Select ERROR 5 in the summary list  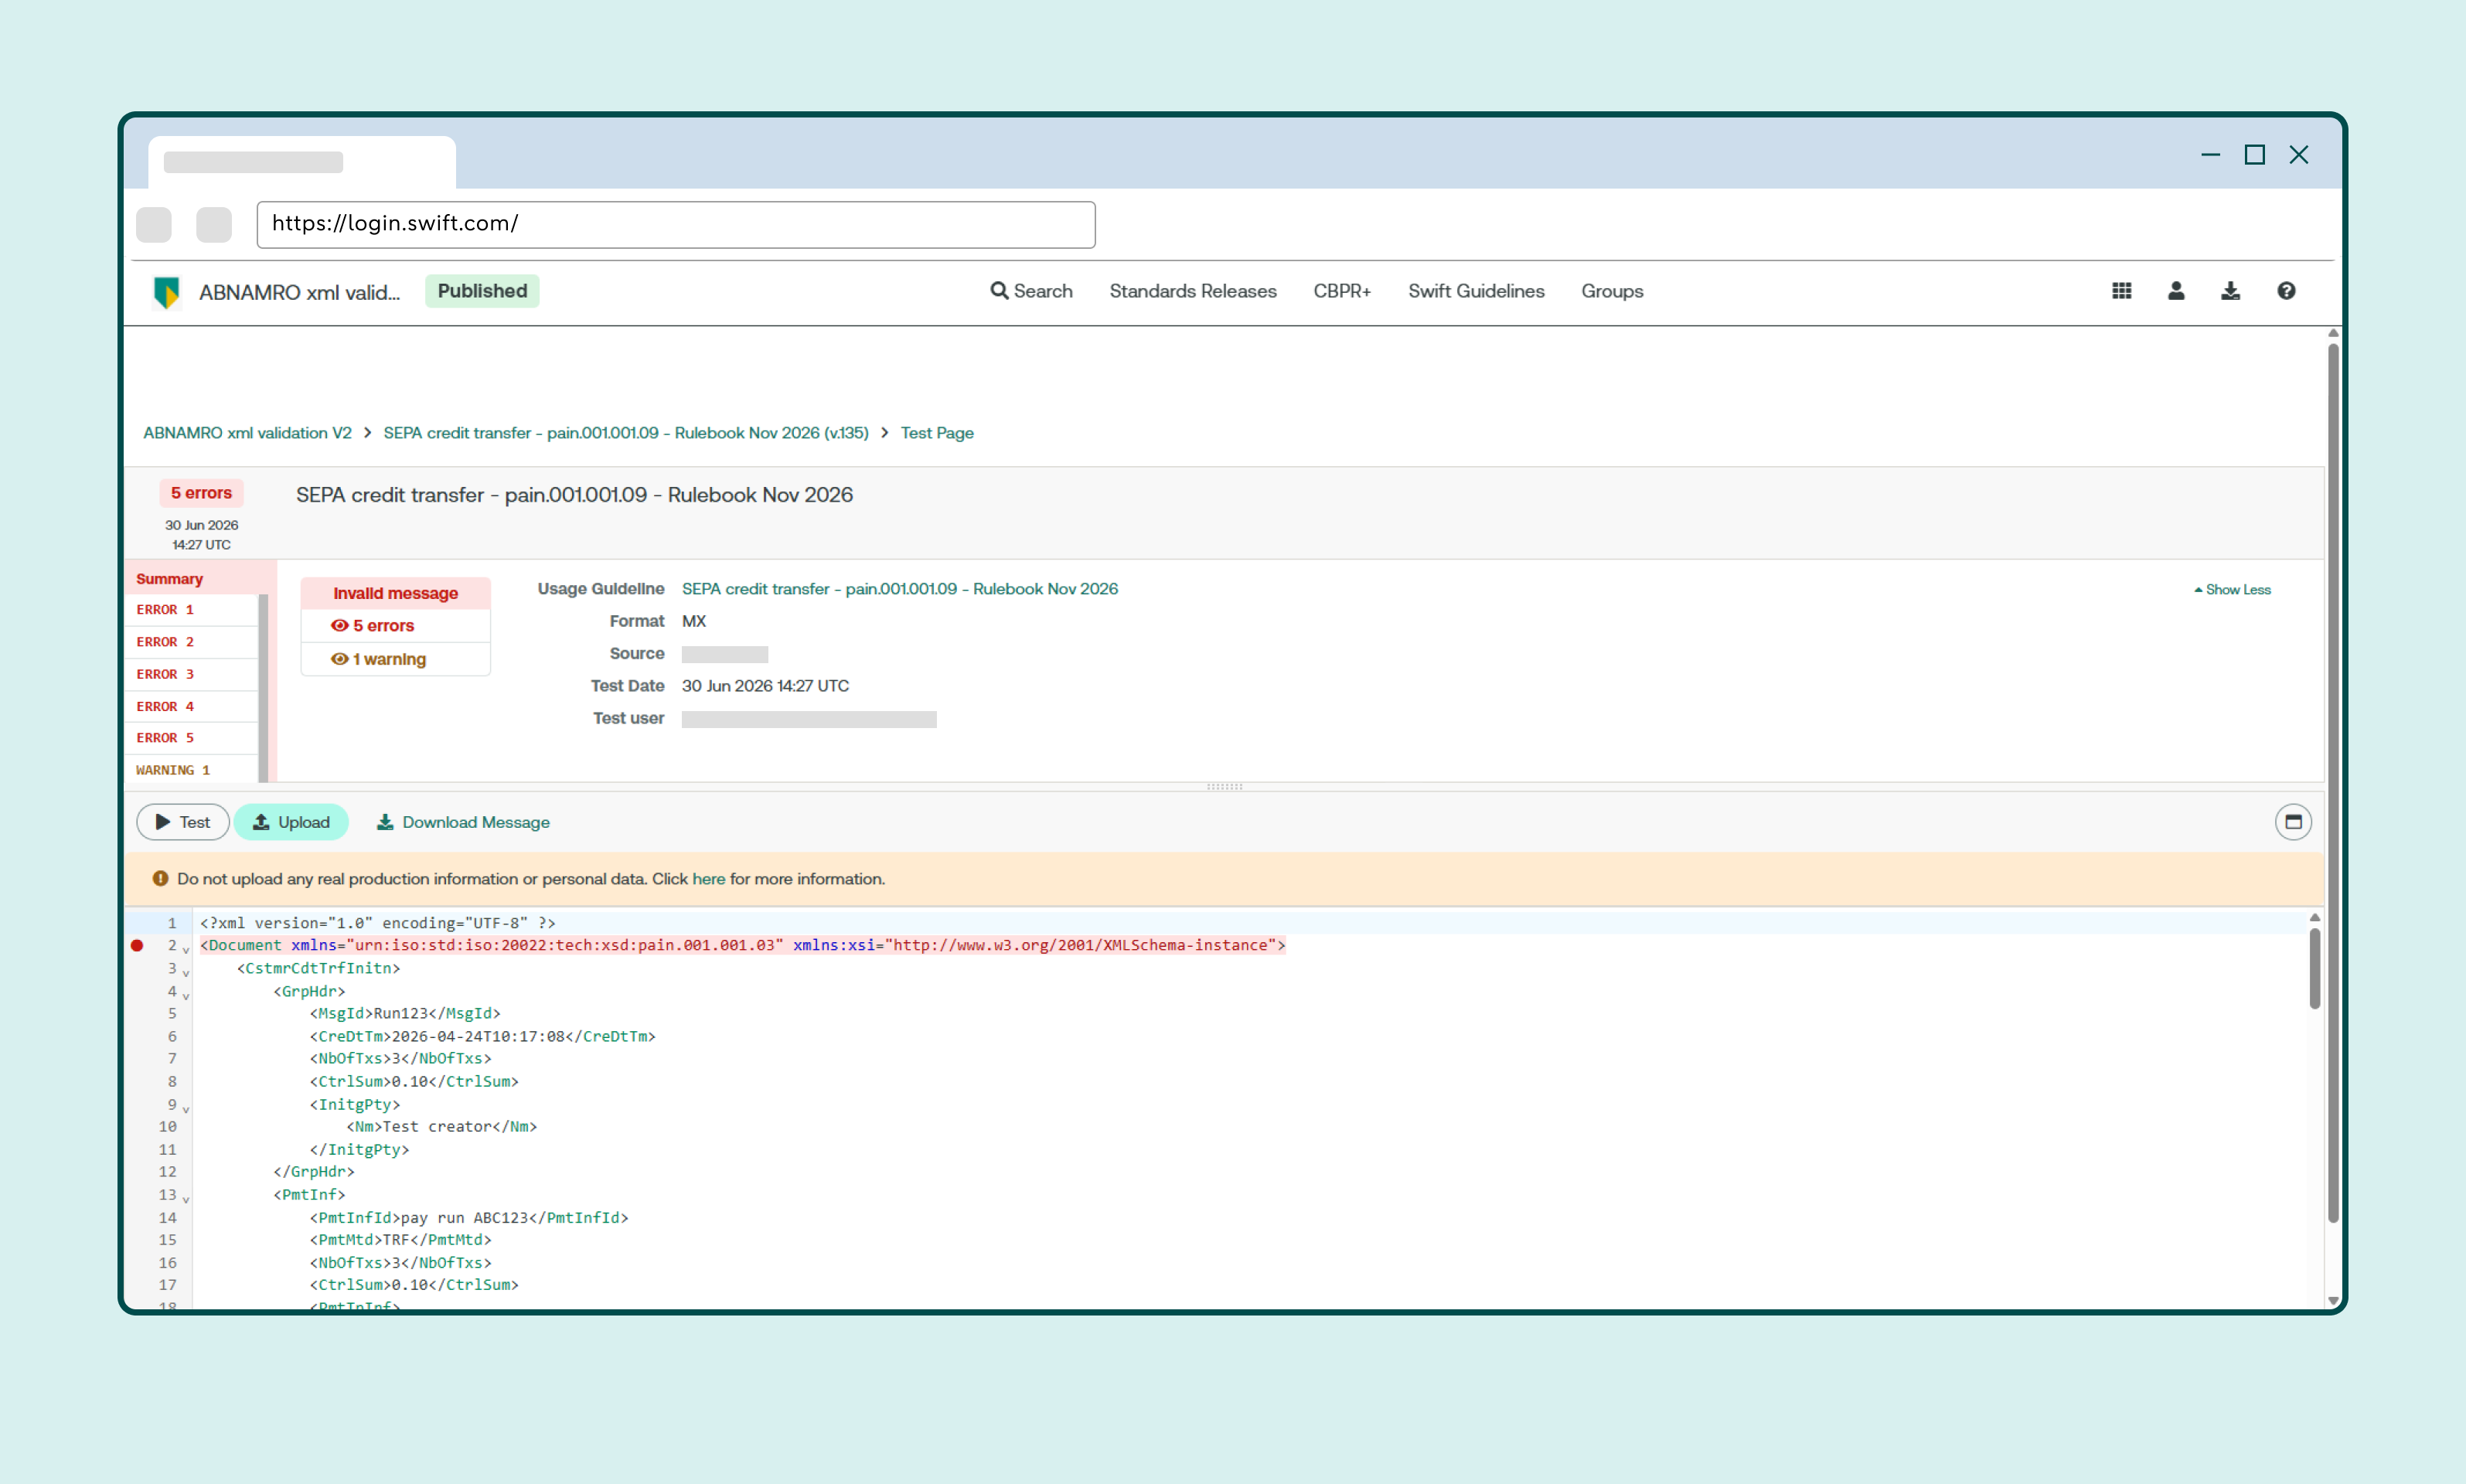tap(192, 738)
